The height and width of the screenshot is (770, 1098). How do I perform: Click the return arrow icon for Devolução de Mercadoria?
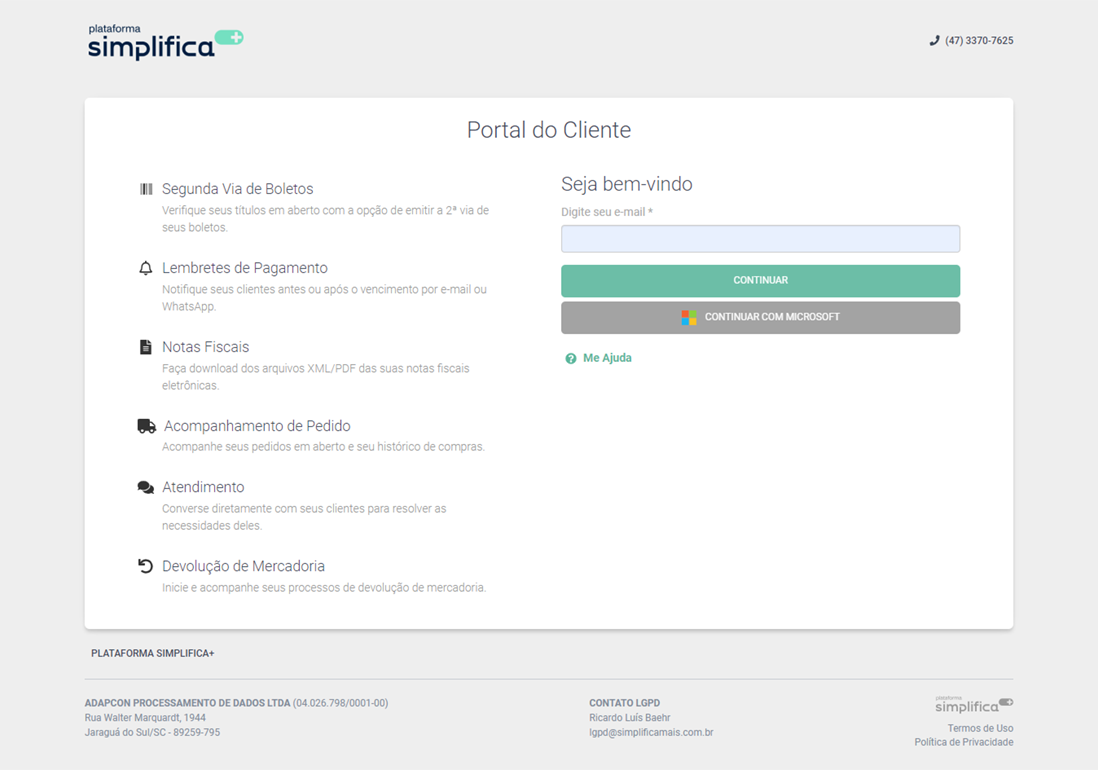(146, 566)
